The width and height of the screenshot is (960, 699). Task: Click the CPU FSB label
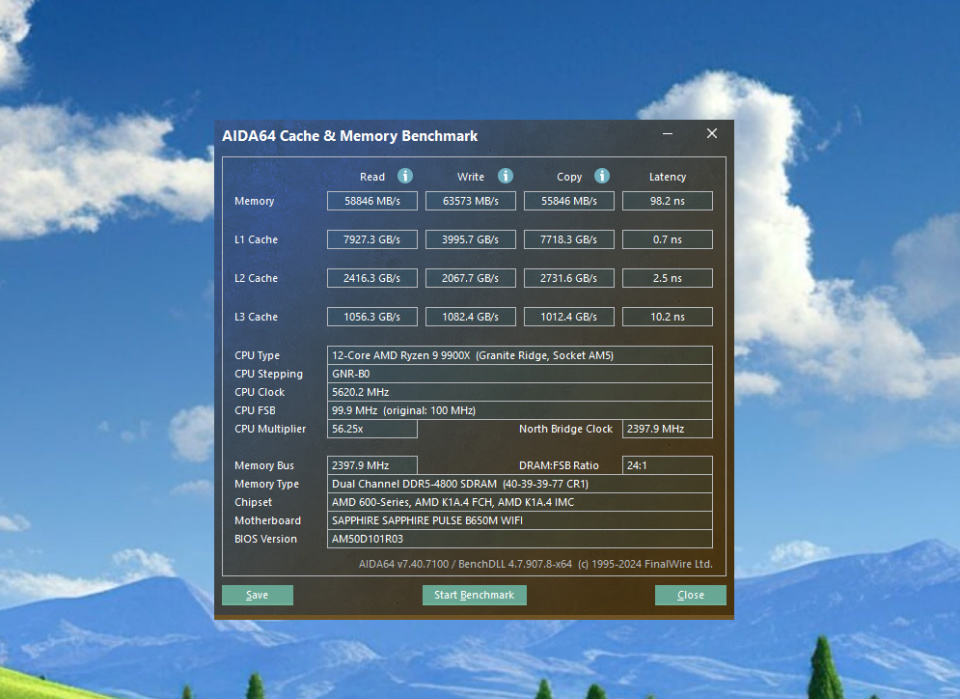coord(255,410)
